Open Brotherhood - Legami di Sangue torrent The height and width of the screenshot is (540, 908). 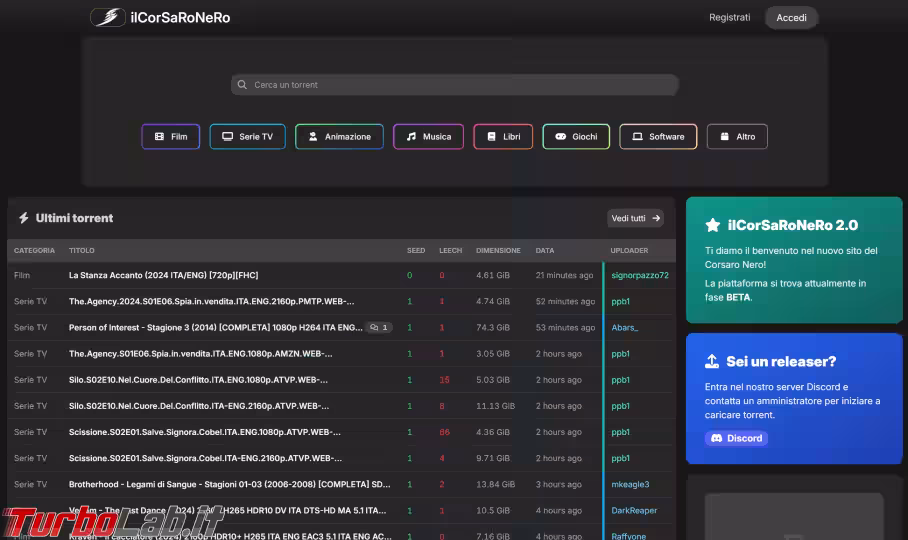pos(229,484)
